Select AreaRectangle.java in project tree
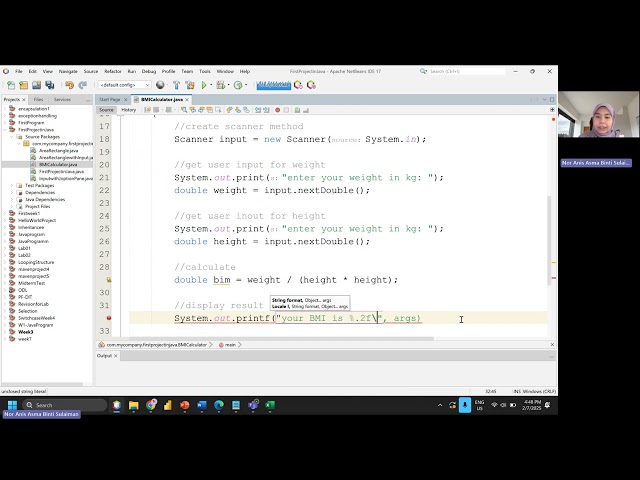The width and height of the screenshot is (640, 480). [x=58, y=151]
